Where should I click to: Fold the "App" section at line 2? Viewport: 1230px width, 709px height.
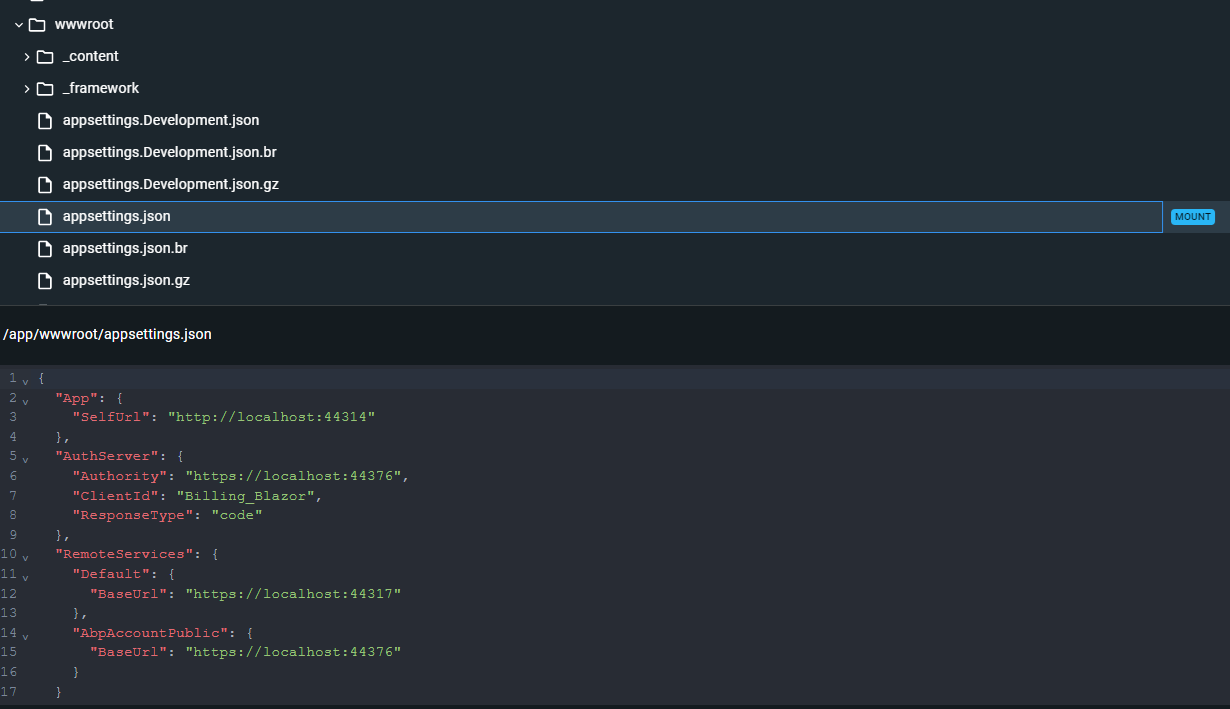click(25, 400)
